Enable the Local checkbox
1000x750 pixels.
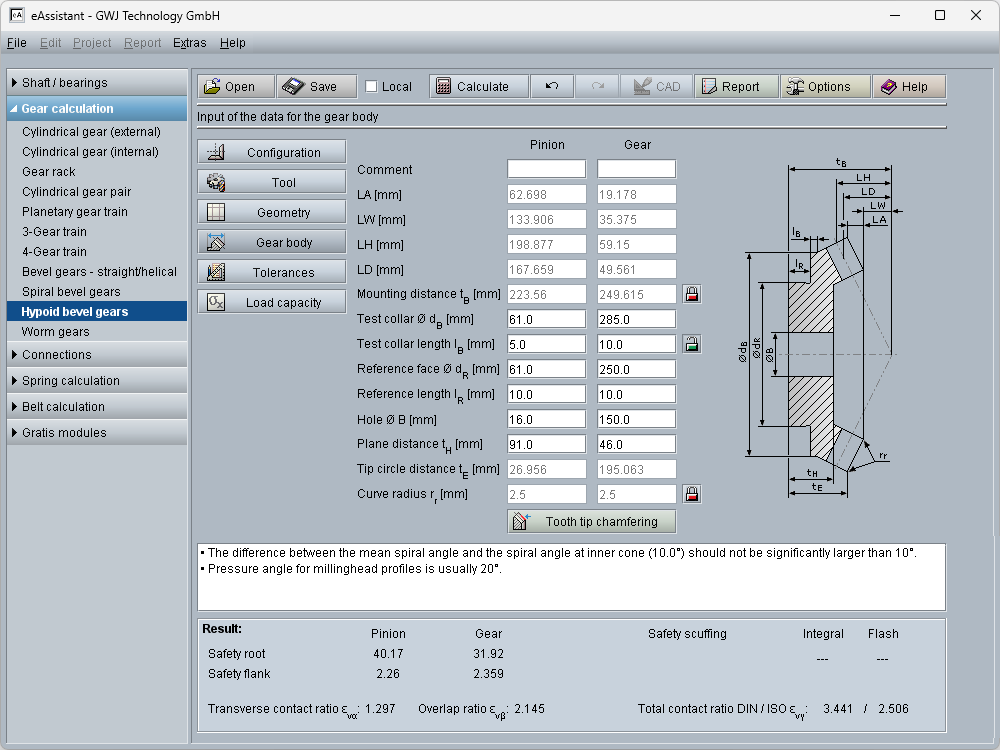[x=372, y=87]
